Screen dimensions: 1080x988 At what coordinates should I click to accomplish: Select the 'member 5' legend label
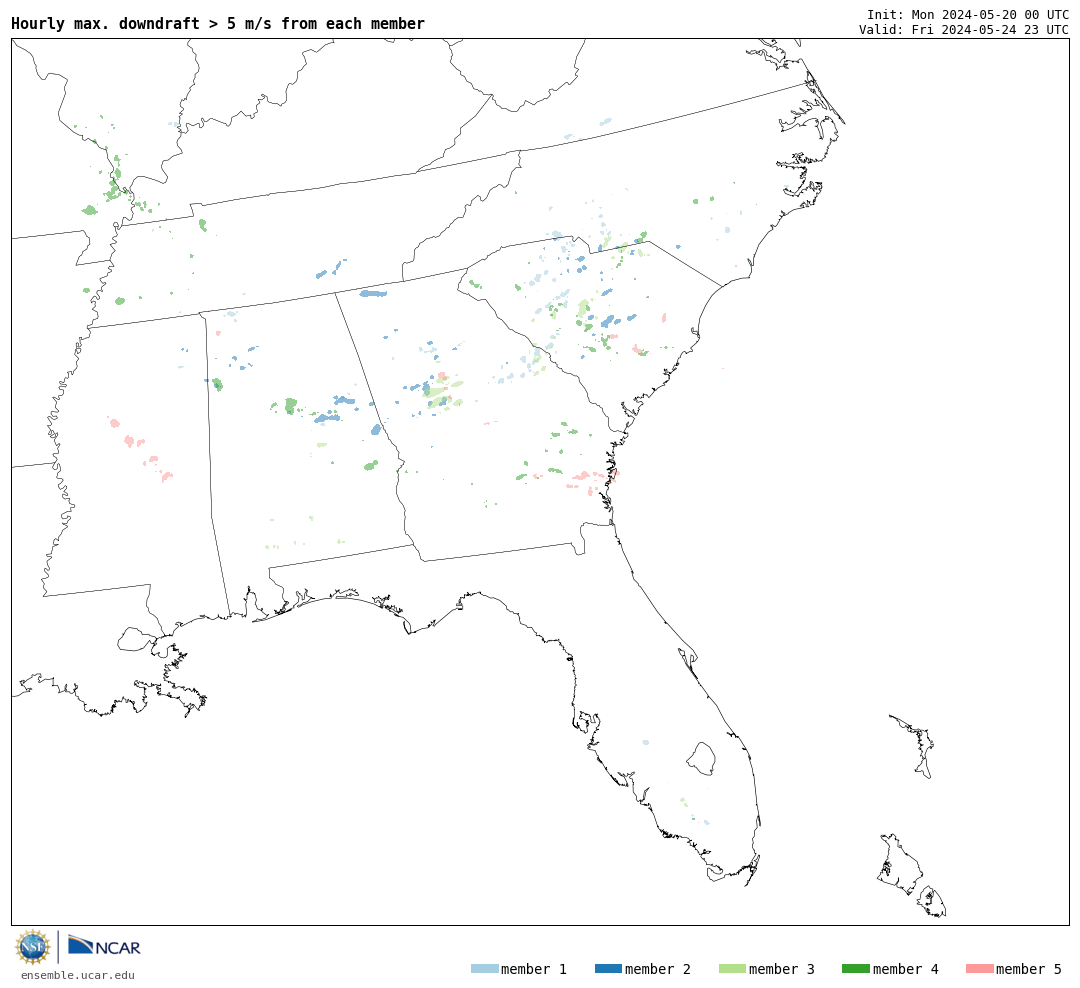pos(1029,969)
